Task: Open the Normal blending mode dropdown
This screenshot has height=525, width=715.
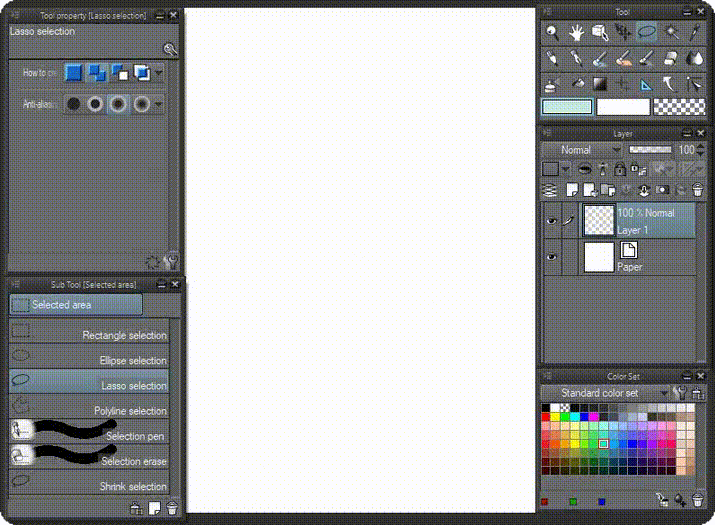Action: point(582,150)
